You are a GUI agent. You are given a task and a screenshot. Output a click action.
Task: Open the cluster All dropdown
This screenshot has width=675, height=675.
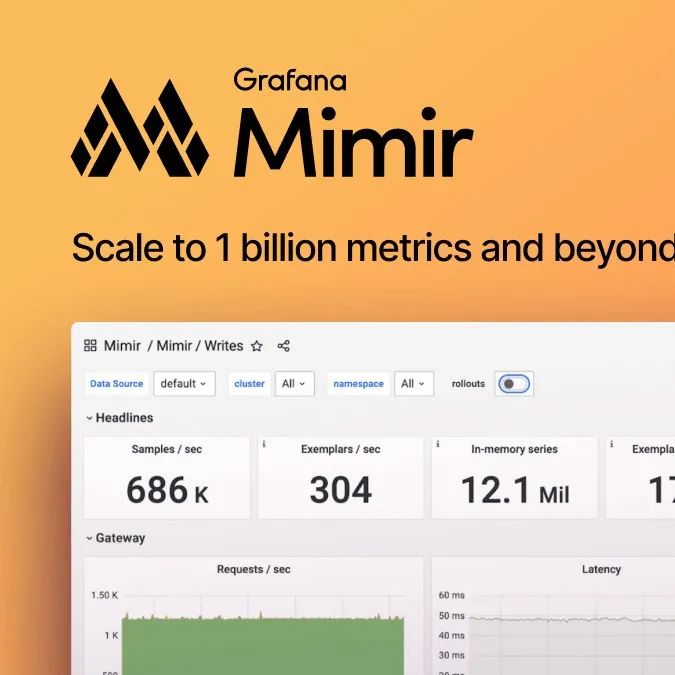pyautogui.click(x=294, y=384)
